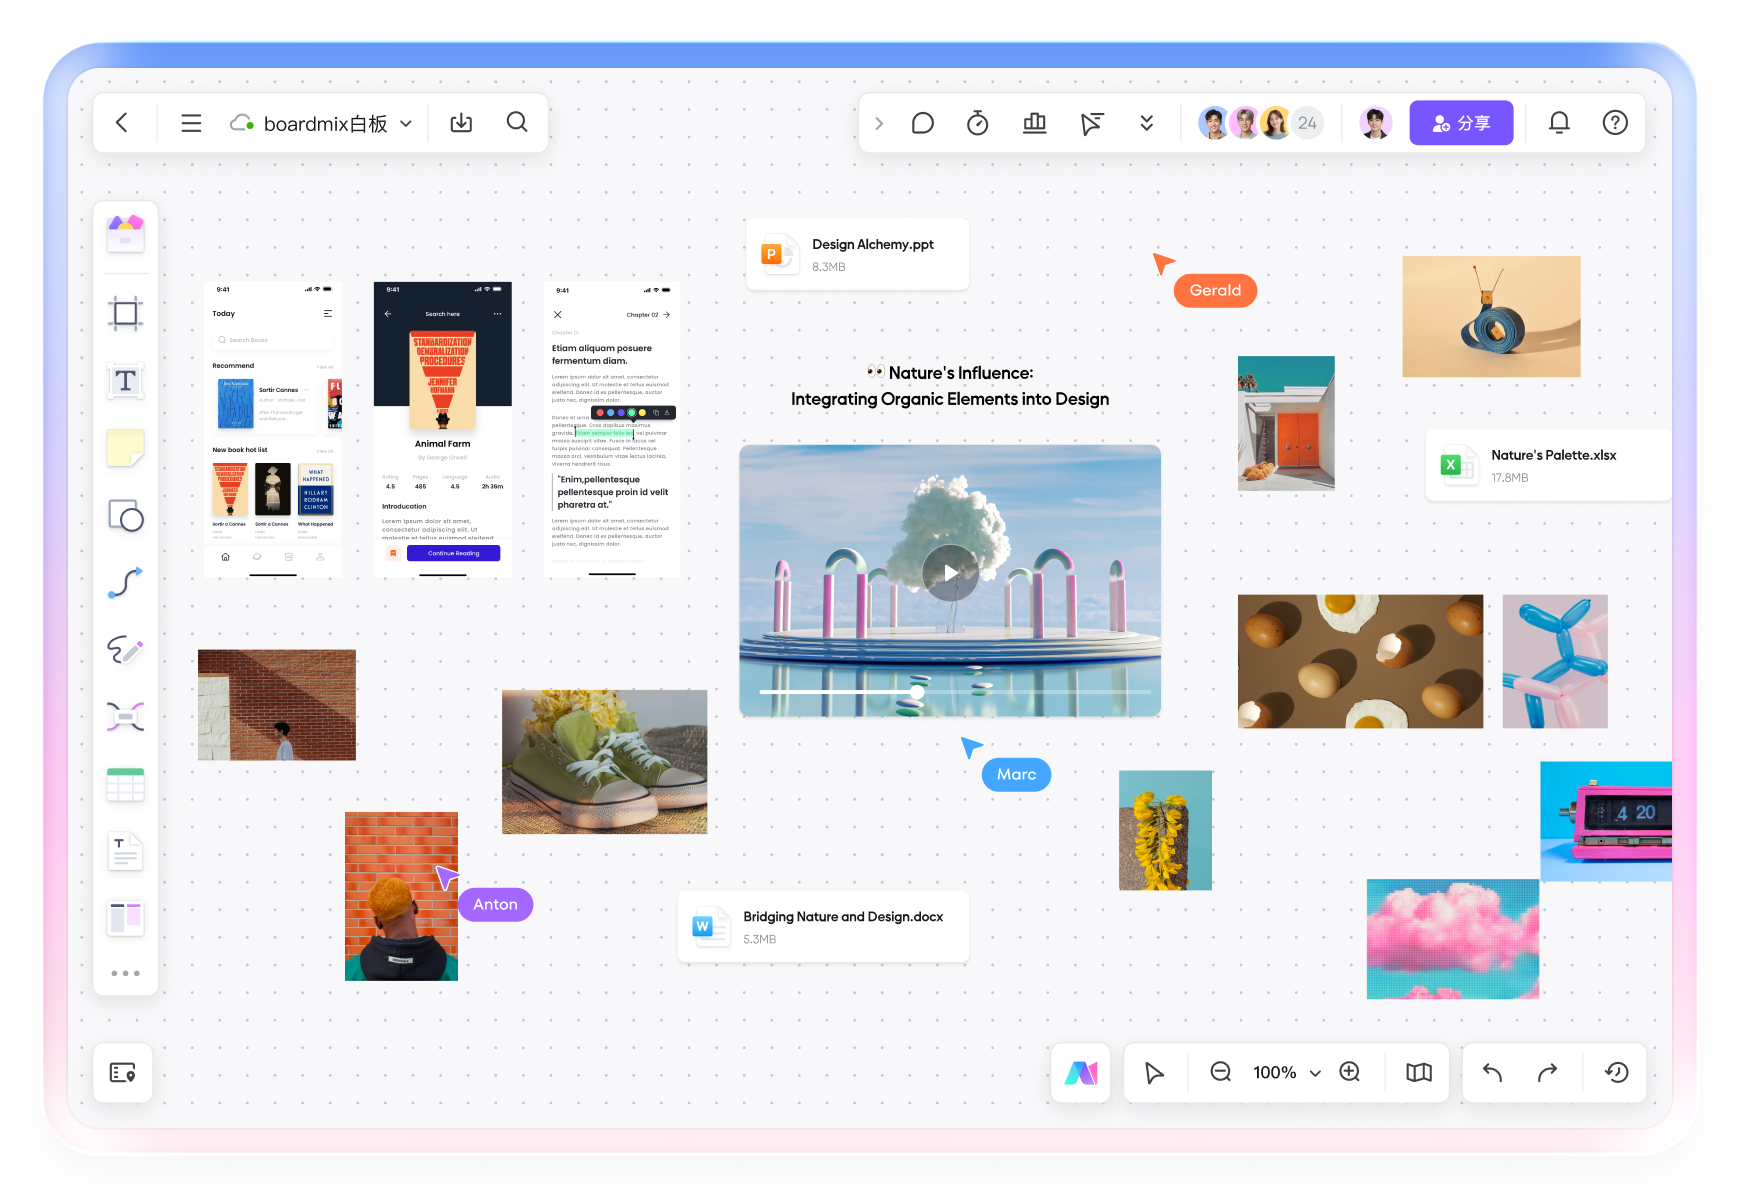Open the hamburger main menu

[191, 123]
